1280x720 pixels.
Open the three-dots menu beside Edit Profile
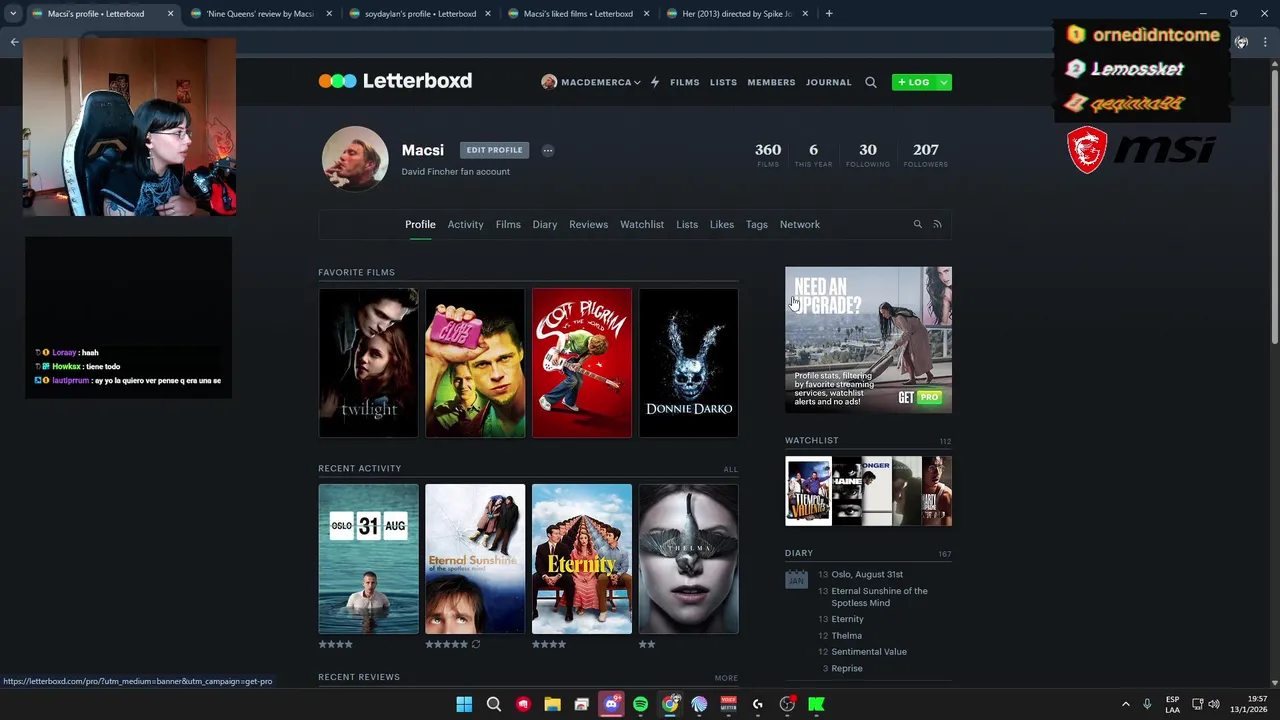(x=548, y=150)
